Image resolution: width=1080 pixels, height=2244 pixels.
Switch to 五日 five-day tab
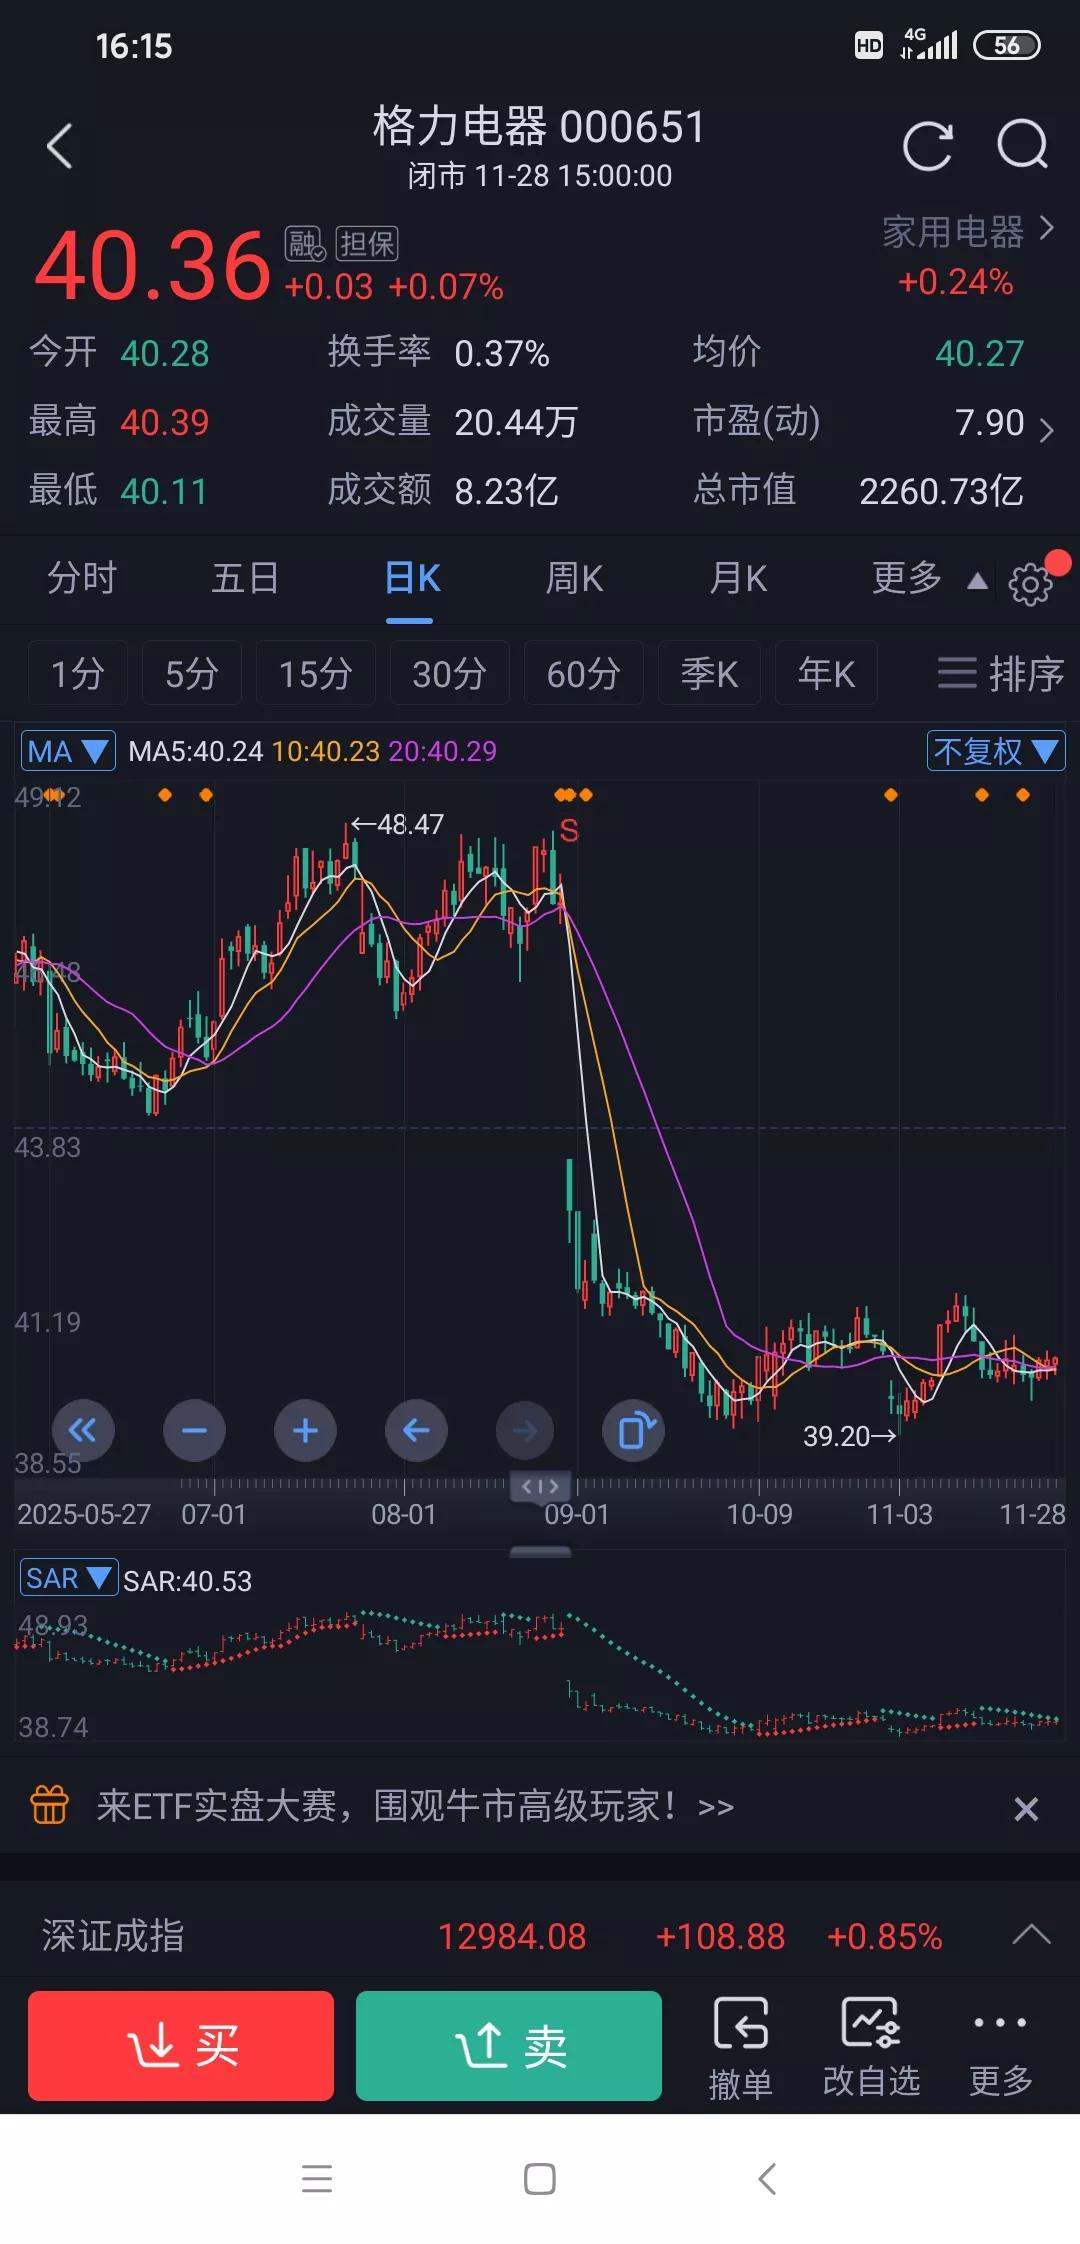[245, 578]
